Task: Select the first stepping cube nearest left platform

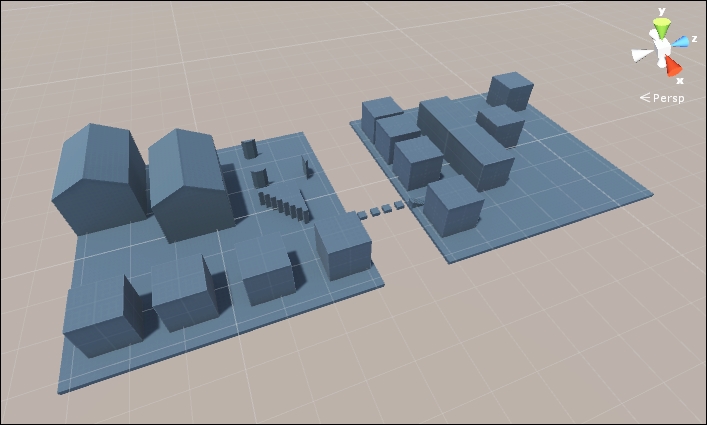Action: click(362, 215)
